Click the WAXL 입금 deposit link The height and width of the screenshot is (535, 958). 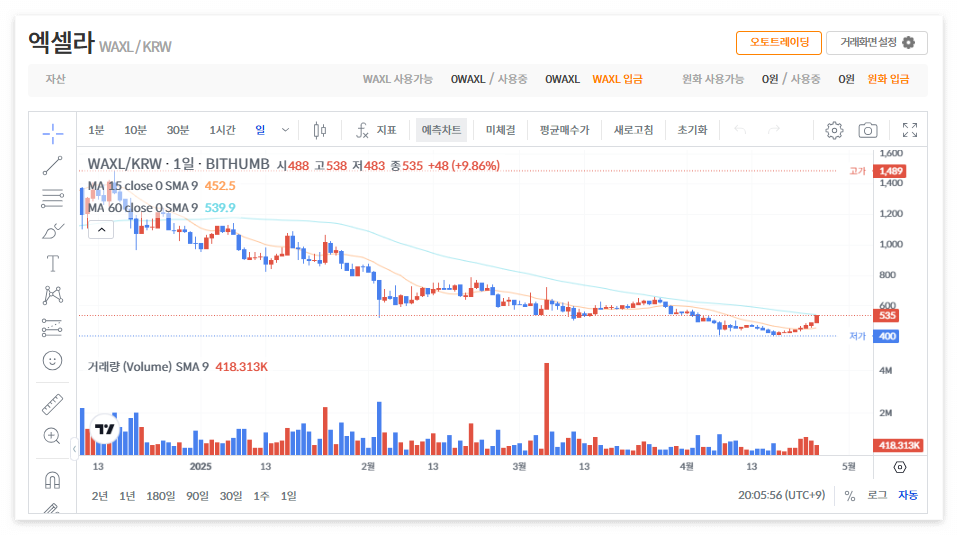point(617,79)
